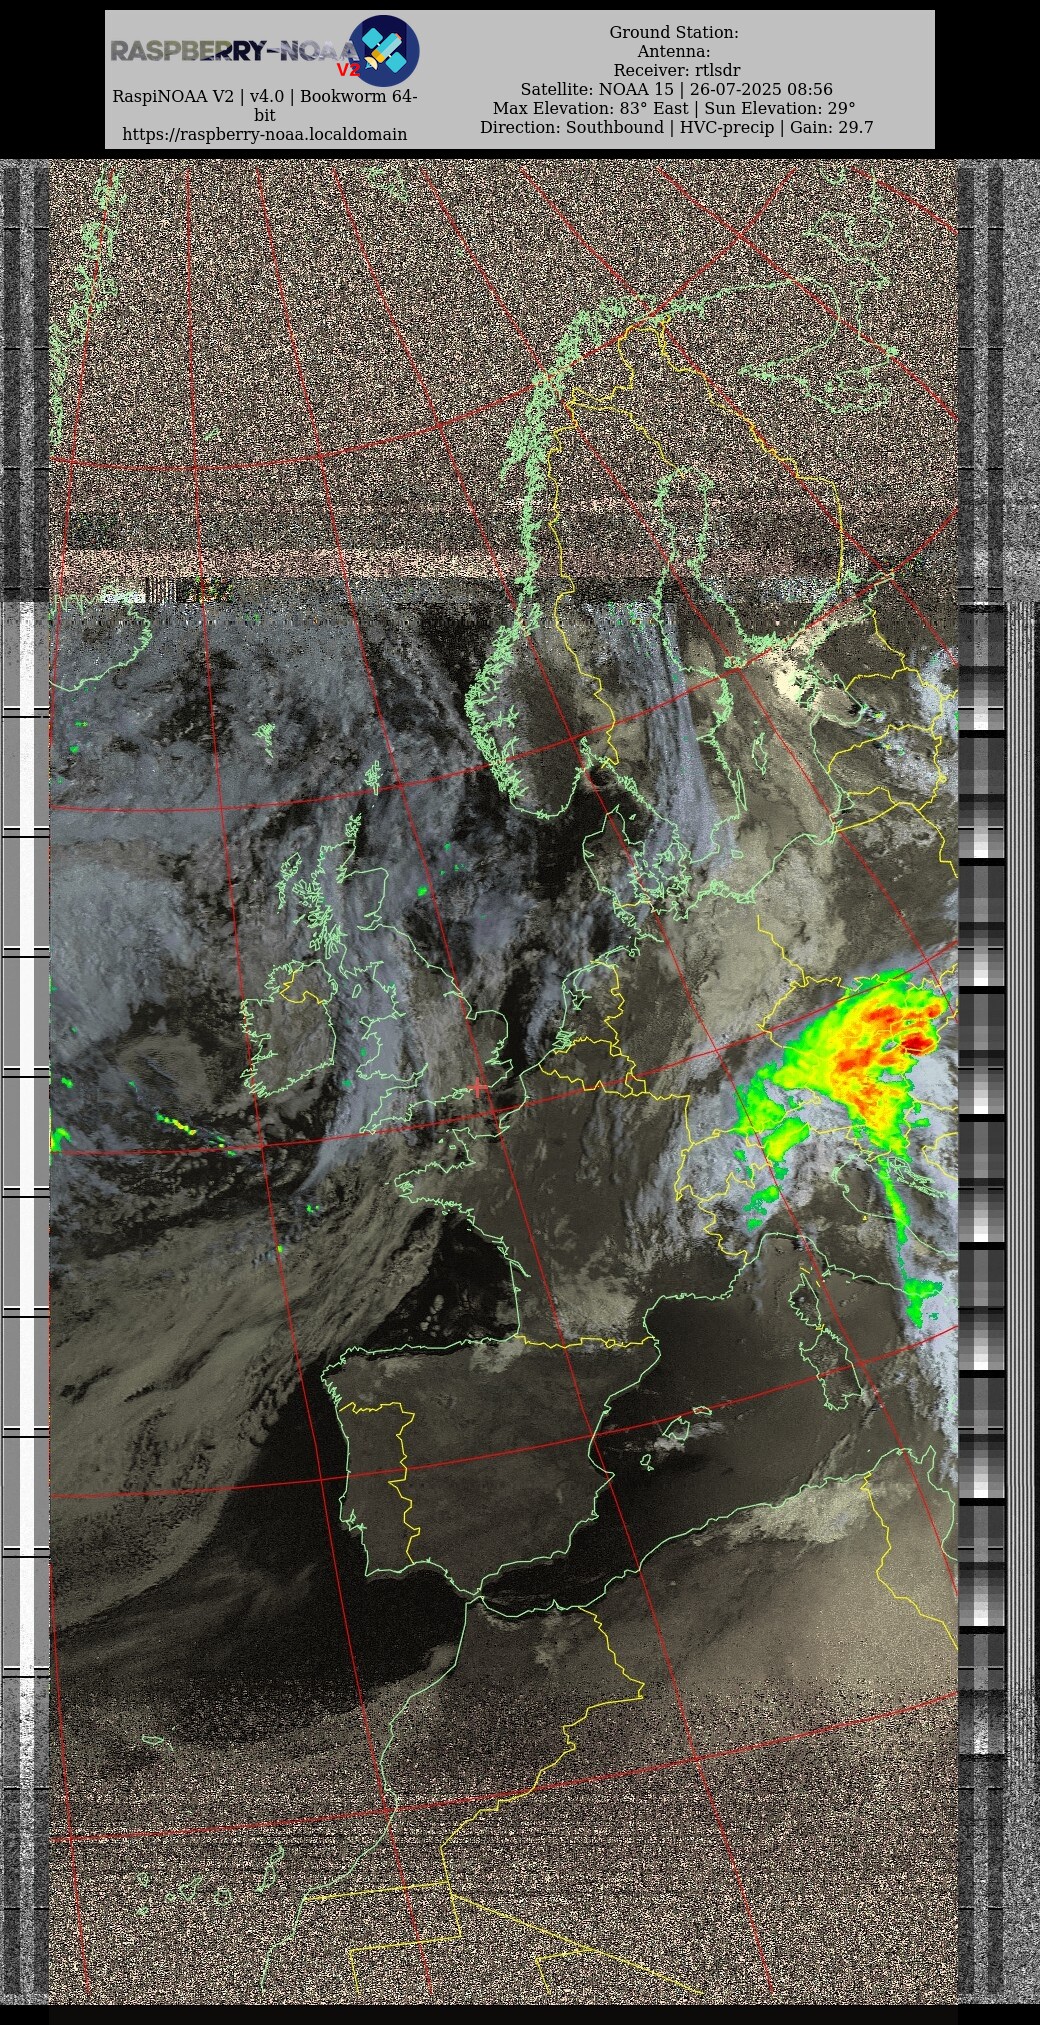Click Ireland on the satellite map
This screenshot has height=2025, width=1040.
(x=288, y=1030)
